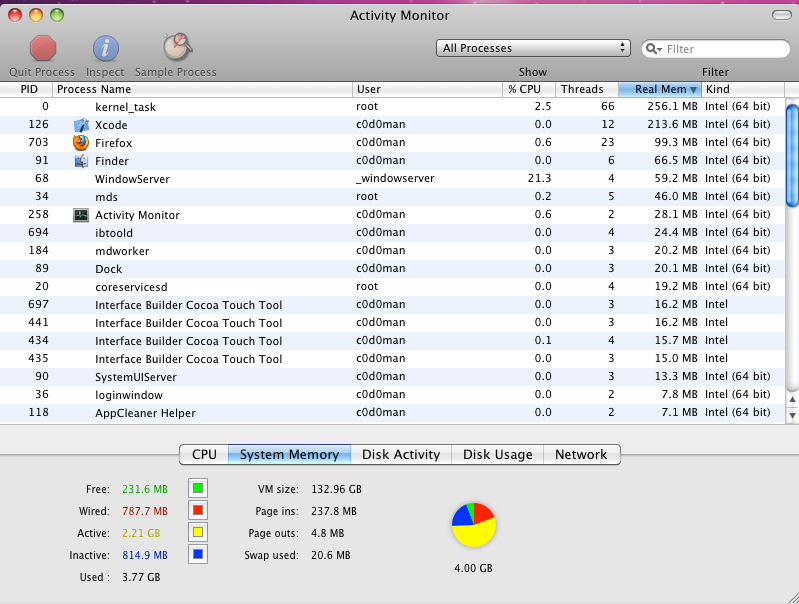Click the 213.6 MB Xcode memory value
Screen dimensions: 799x604
pos(672,124)
